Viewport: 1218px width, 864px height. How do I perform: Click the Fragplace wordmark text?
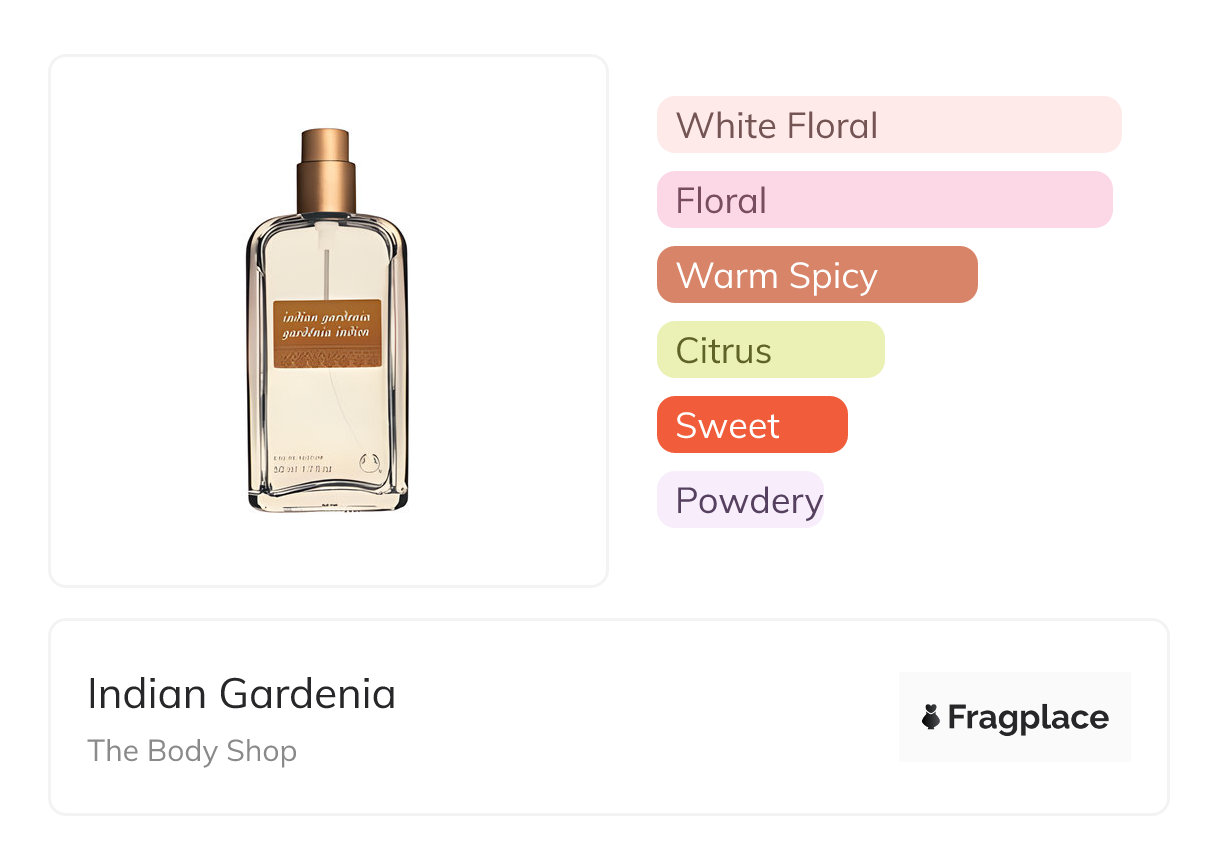[1028, 717]
